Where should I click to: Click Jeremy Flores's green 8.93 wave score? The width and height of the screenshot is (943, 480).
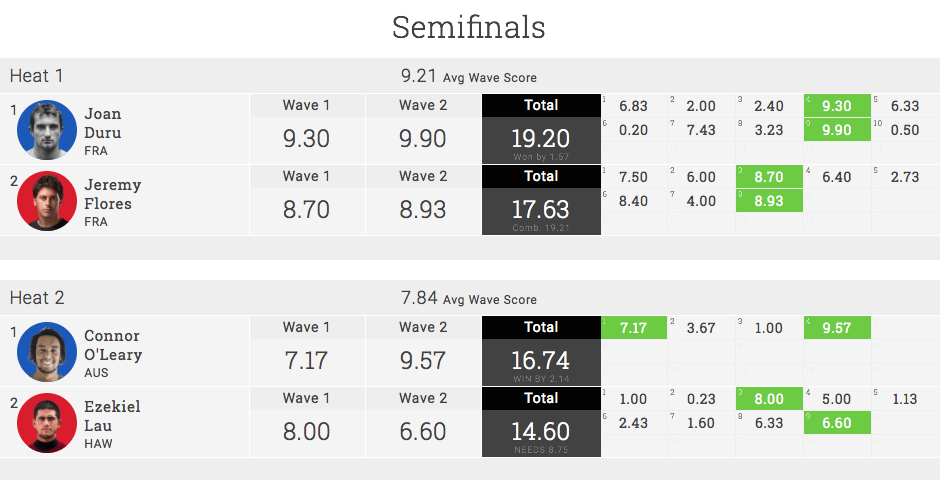(768, 201)
